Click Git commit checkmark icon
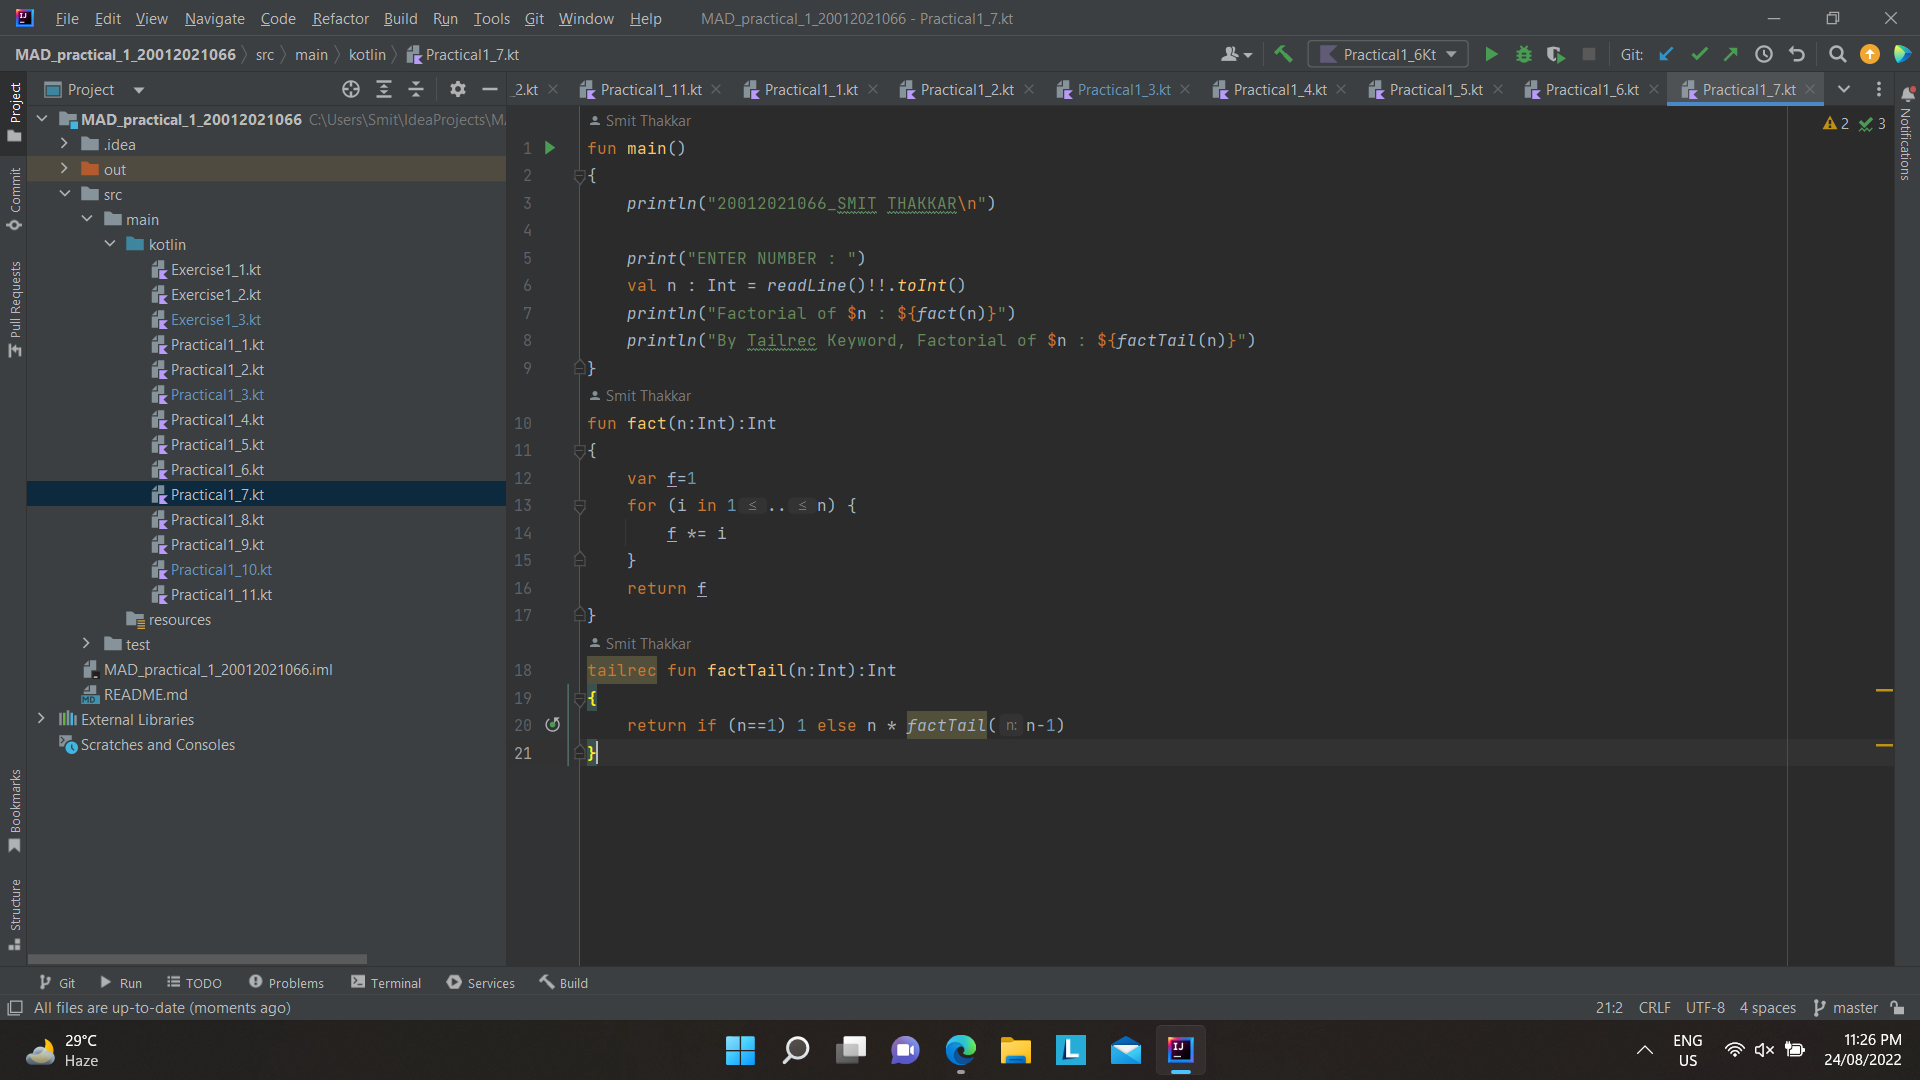1920x1080 pixels. [x=1699, y=55]
